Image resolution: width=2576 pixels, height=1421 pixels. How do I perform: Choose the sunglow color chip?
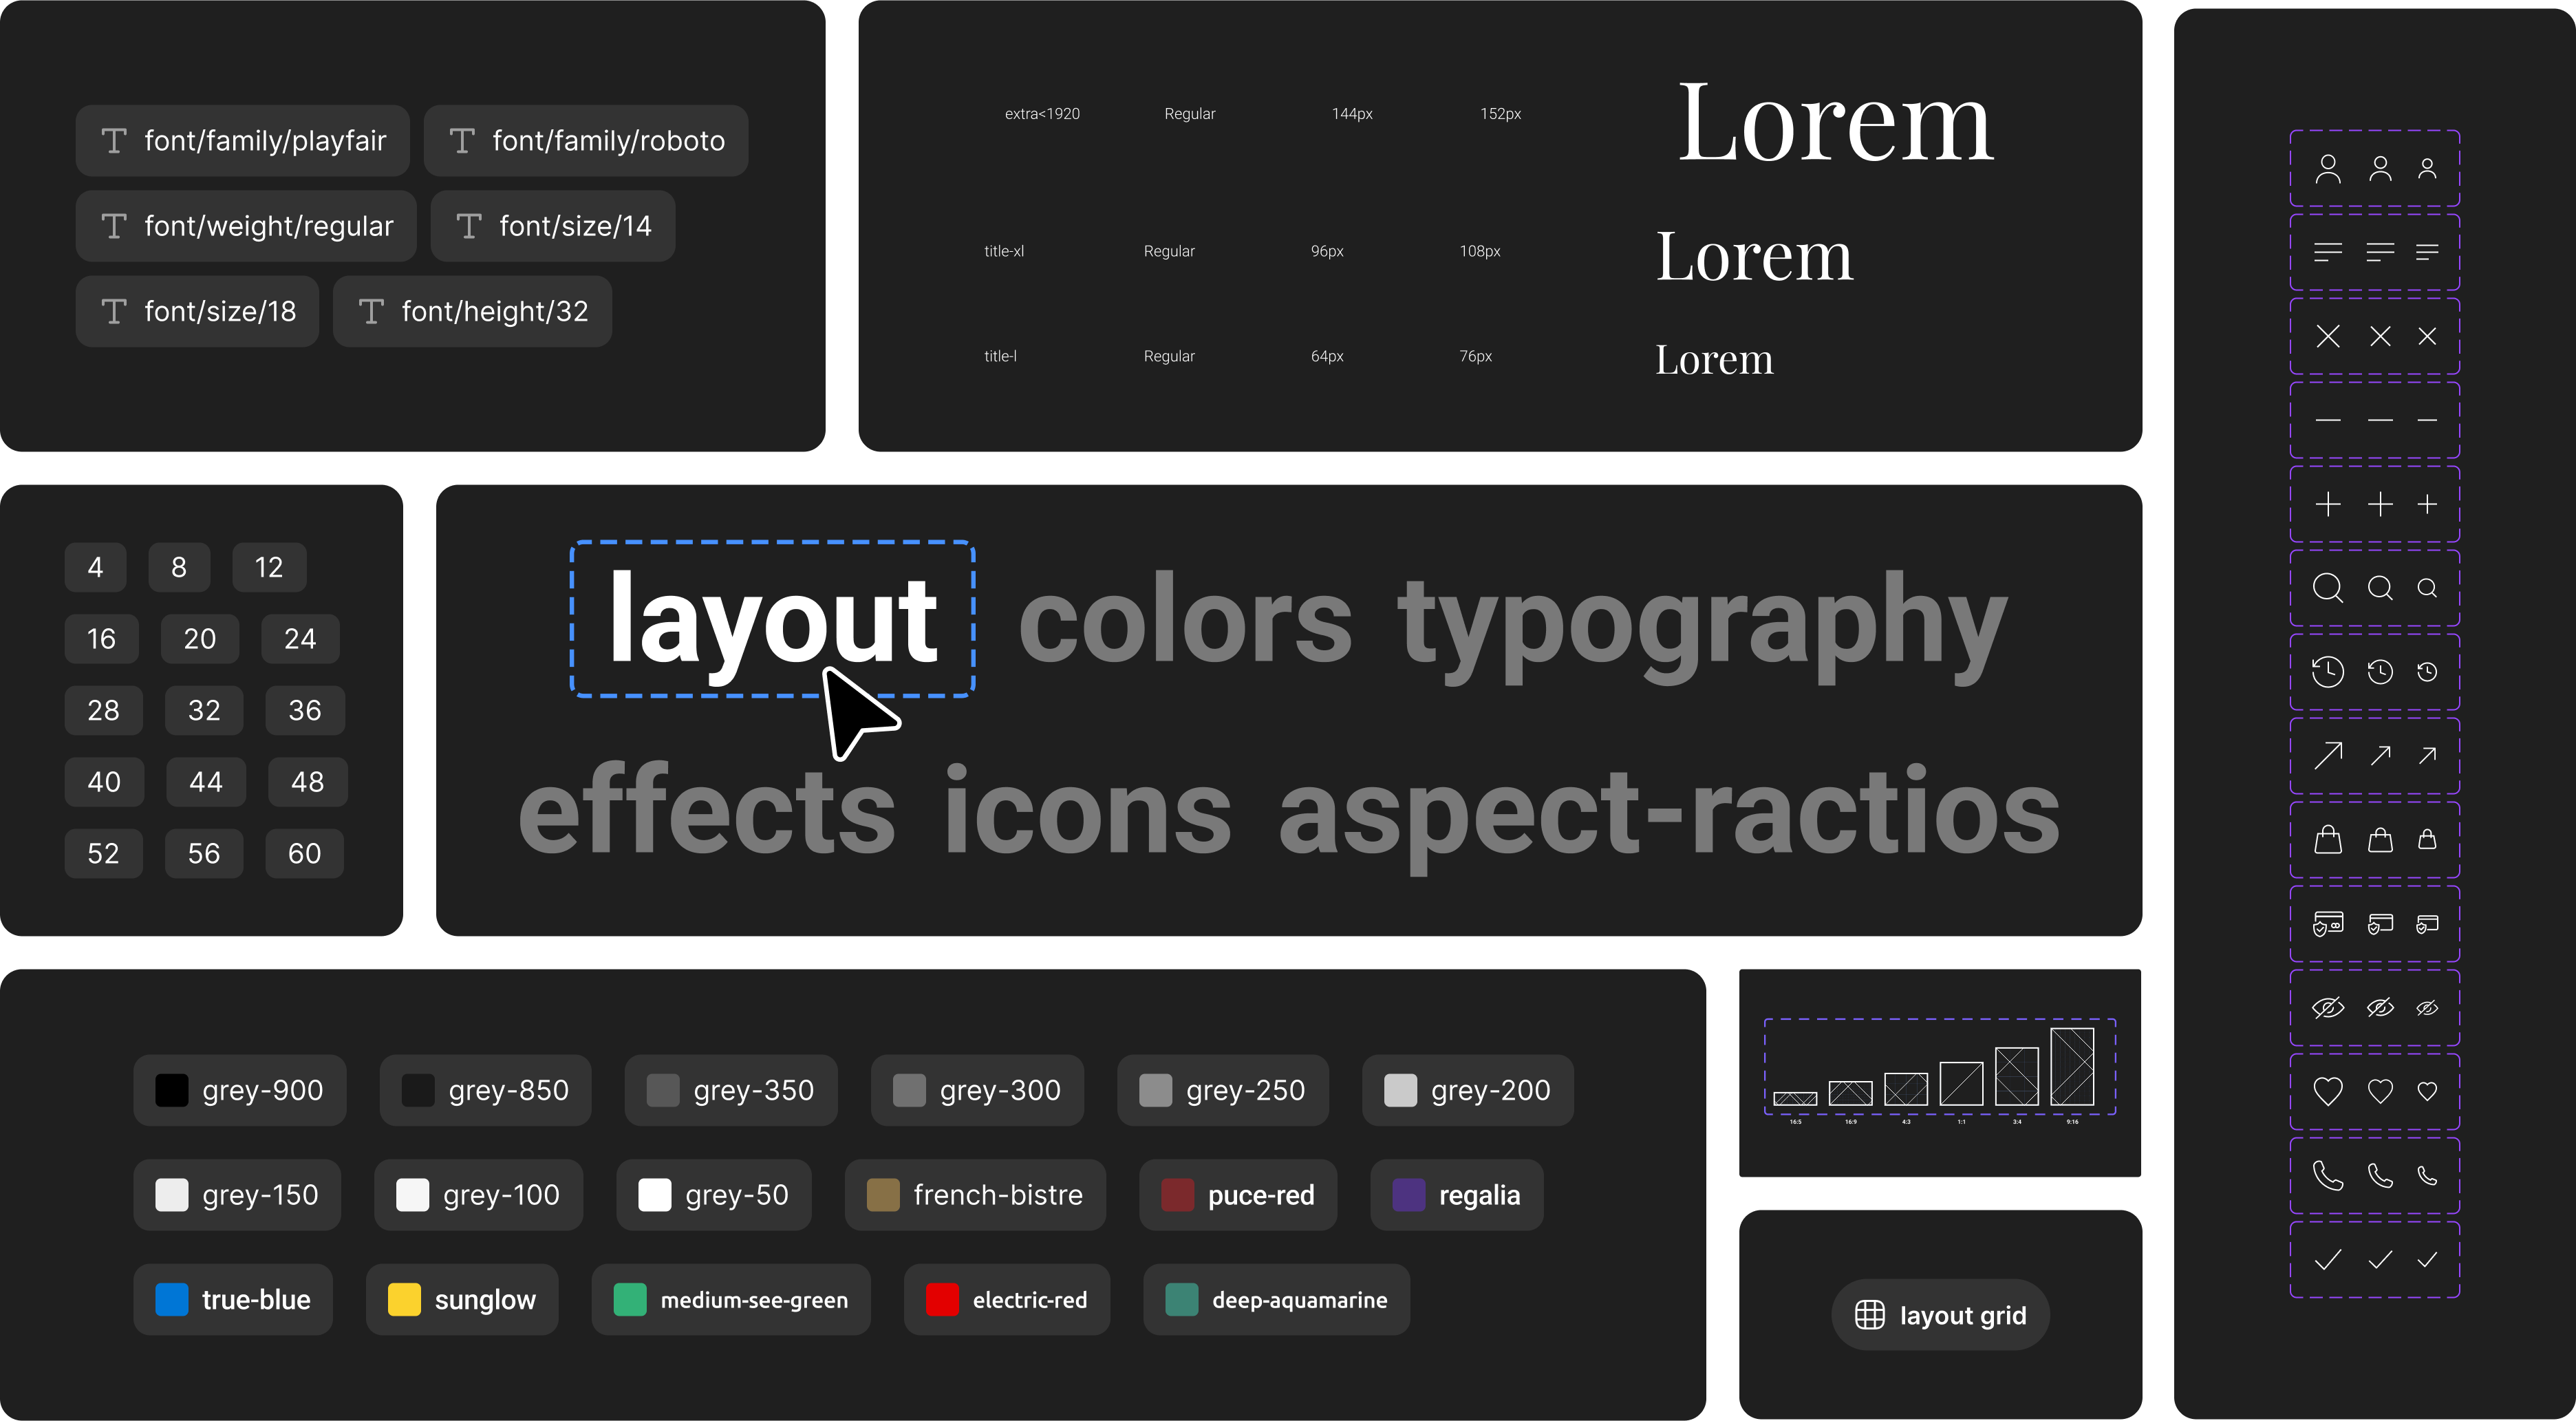click(x=462, y=1300)
